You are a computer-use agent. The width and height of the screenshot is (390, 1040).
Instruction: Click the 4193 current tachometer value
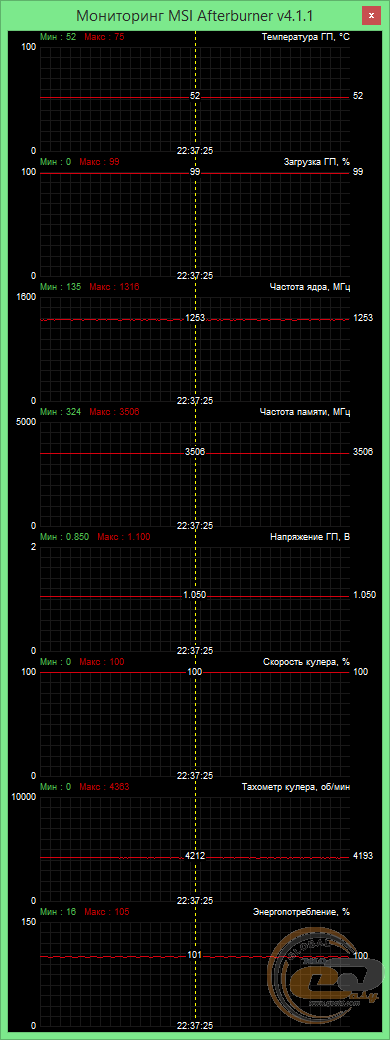coord(362,856)
